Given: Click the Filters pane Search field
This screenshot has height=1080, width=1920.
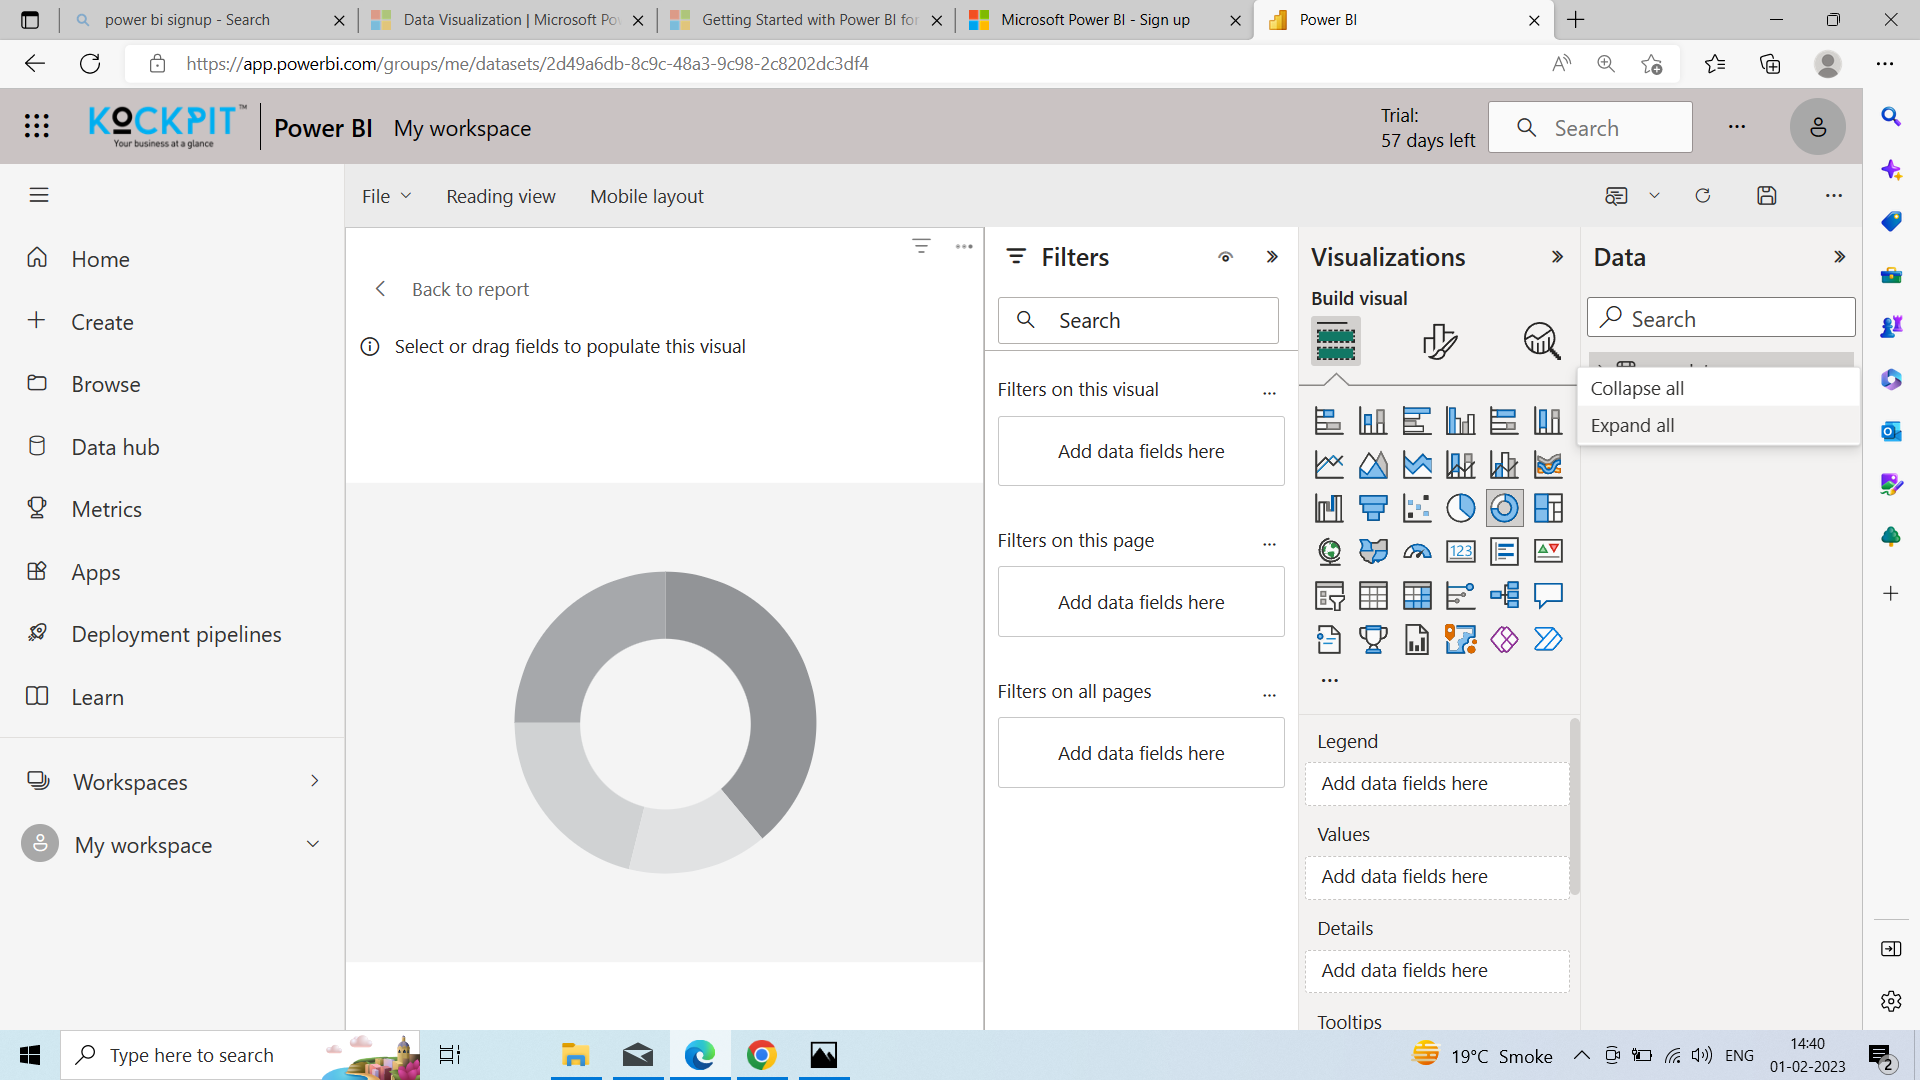Looking at the screenshot, I should pos(1138,320).
